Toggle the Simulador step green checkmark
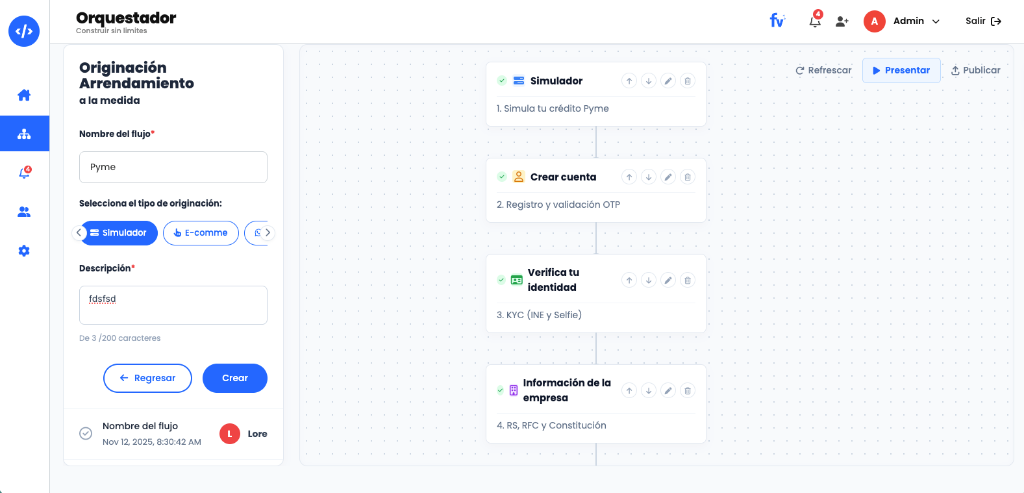The image size is (1024, 493). coord(502,81)
